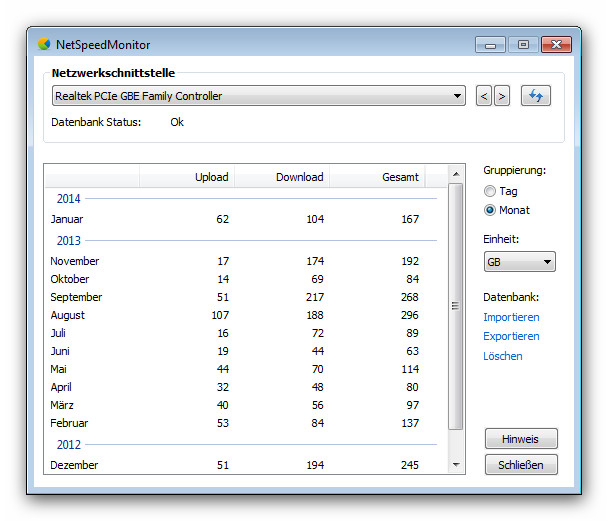The image size is (608, 521).
Task: Click August total value 296
Action: tap(410, 315)
